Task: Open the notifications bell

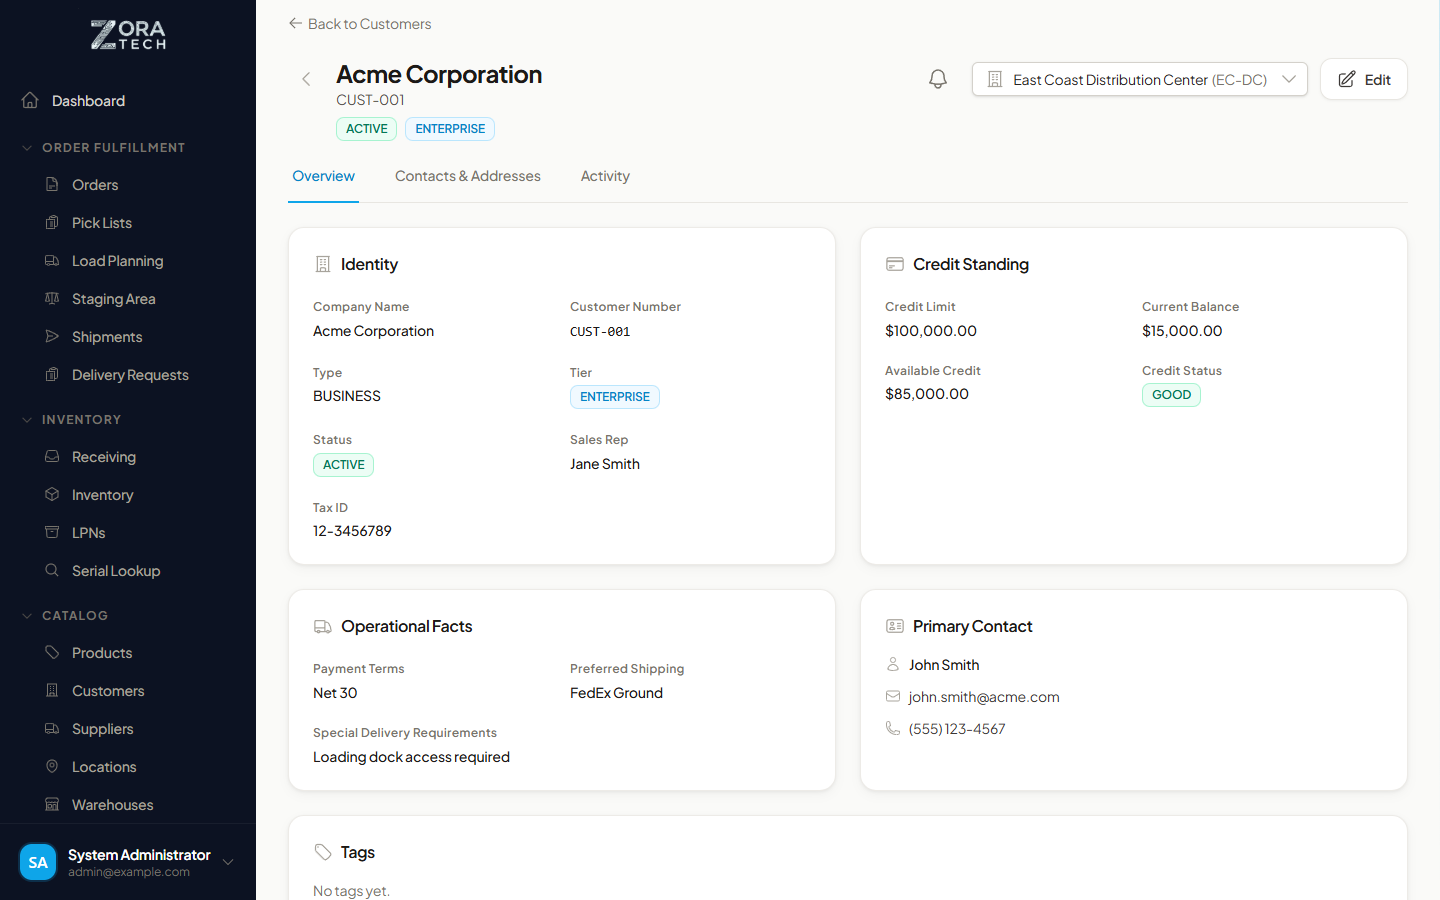Action: click(x=938, y=79)
